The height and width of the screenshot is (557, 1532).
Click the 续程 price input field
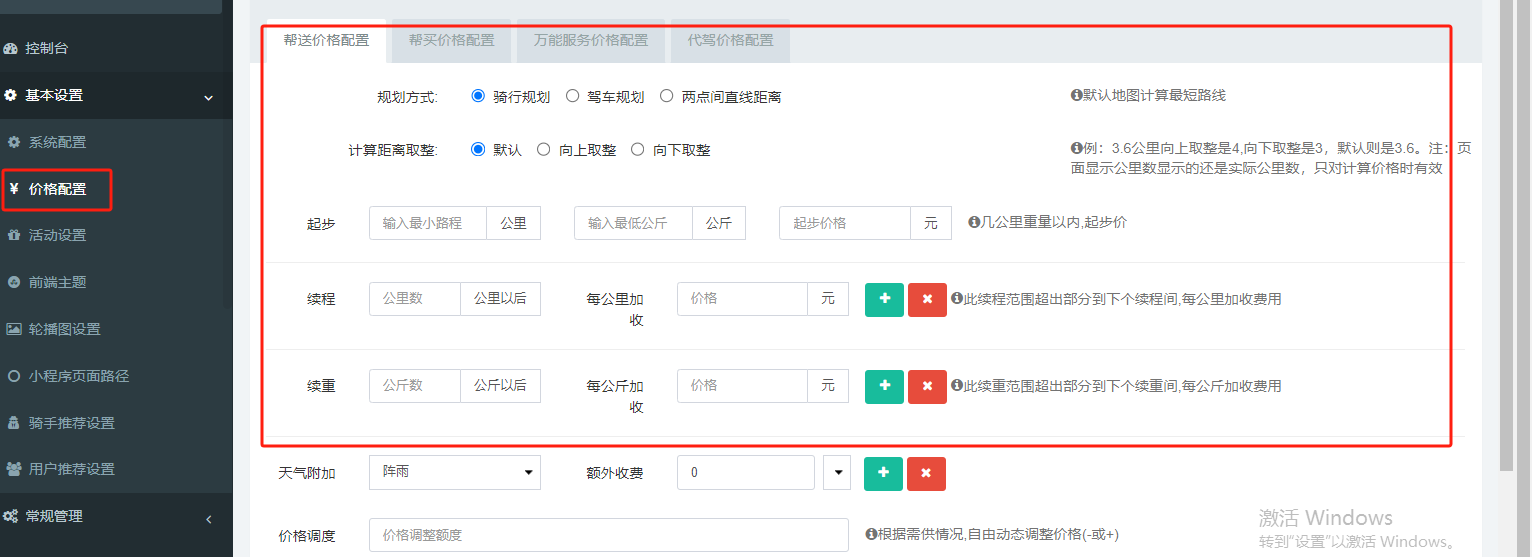pos(742,299)
